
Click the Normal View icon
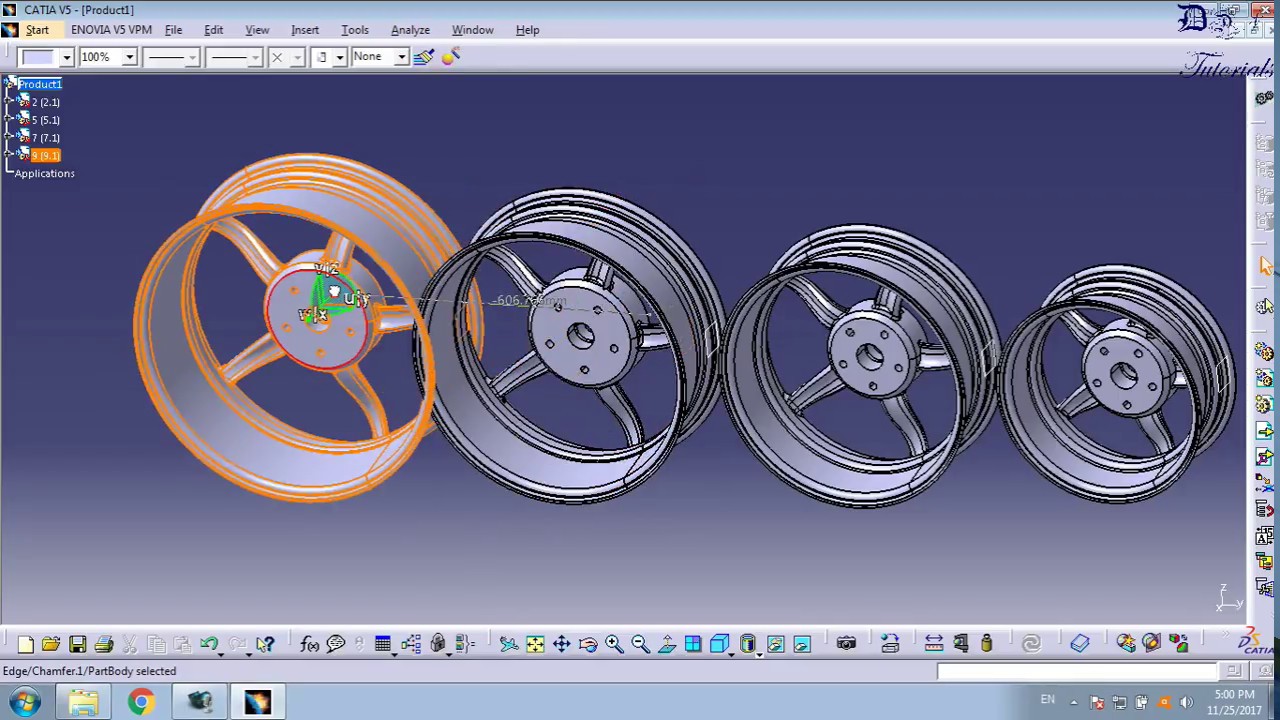click(x=667, y=644)
